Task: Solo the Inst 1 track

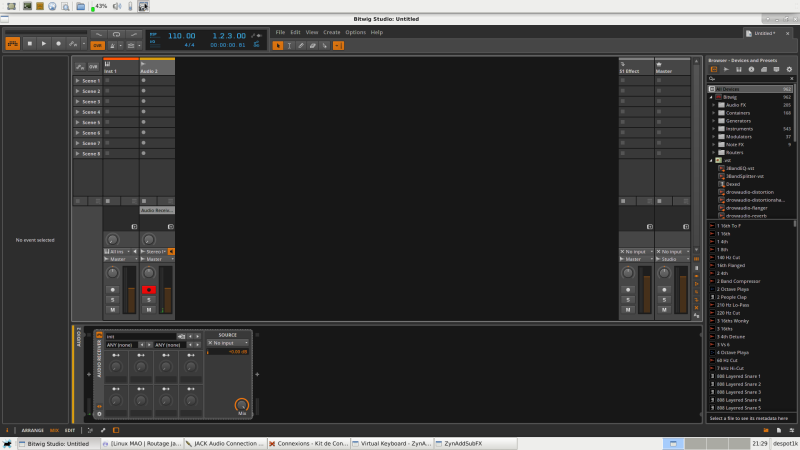Action: (113, 300)
